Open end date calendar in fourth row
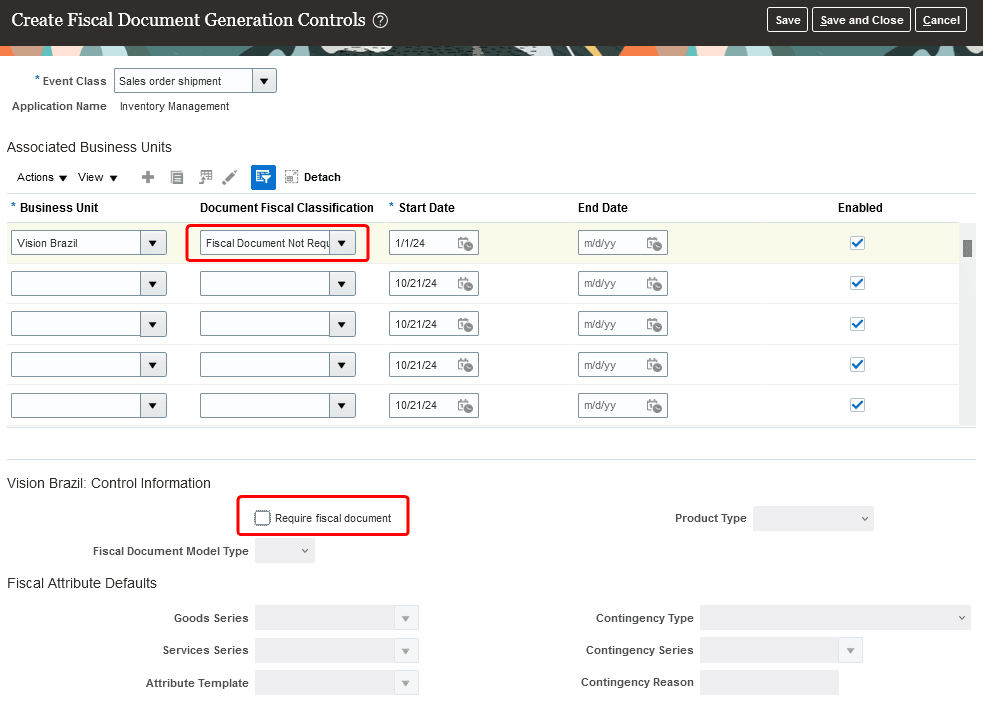Viewport: 983px width, 714px height. point(654,365)
